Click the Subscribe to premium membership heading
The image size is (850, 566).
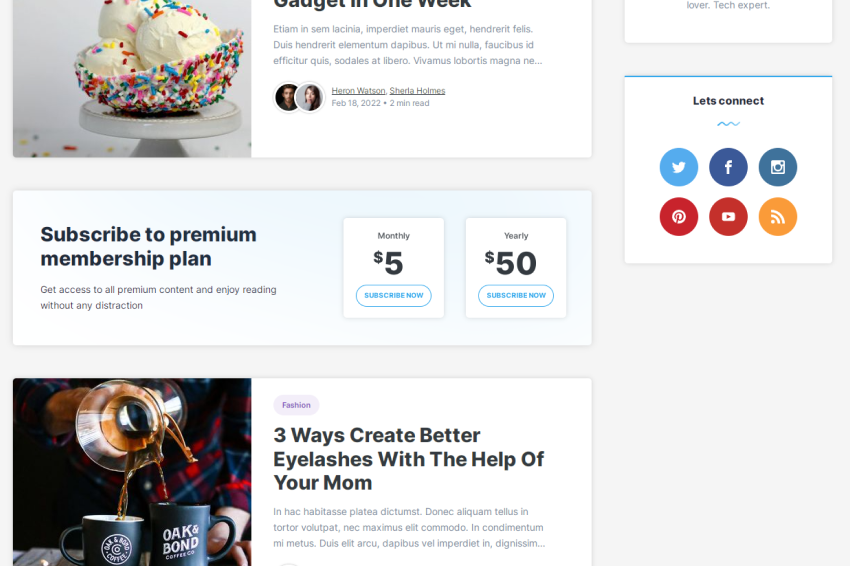tap(149, 247)
